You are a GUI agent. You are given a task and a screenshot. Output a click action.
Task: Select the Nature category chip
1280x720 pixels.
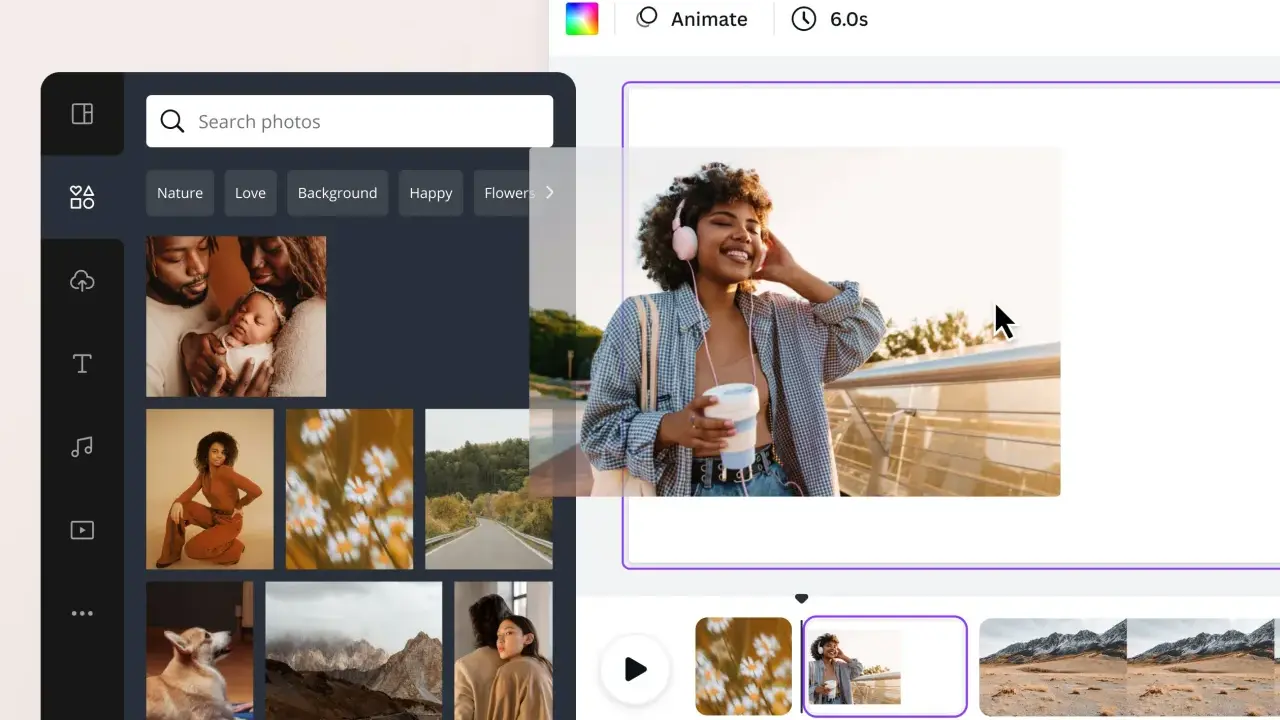coord(180,193)
